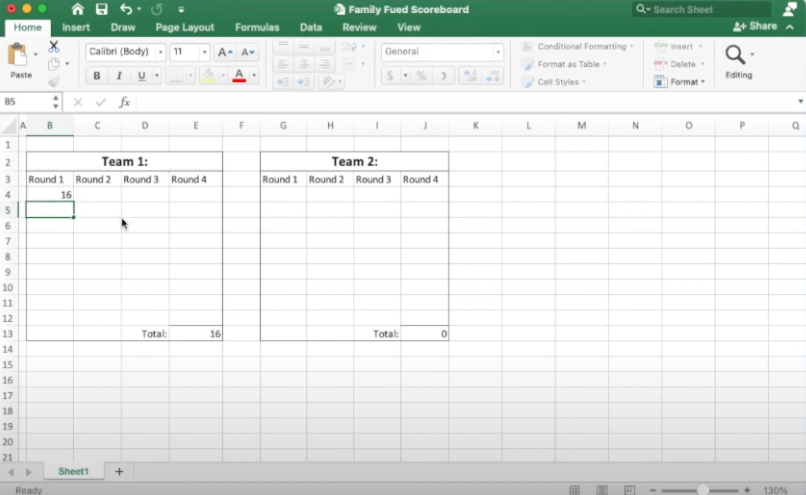The height and width of the screenshot is (495, 806).
Task: Cancel formula entry with X icon
Action: click(x=78, y=102)
